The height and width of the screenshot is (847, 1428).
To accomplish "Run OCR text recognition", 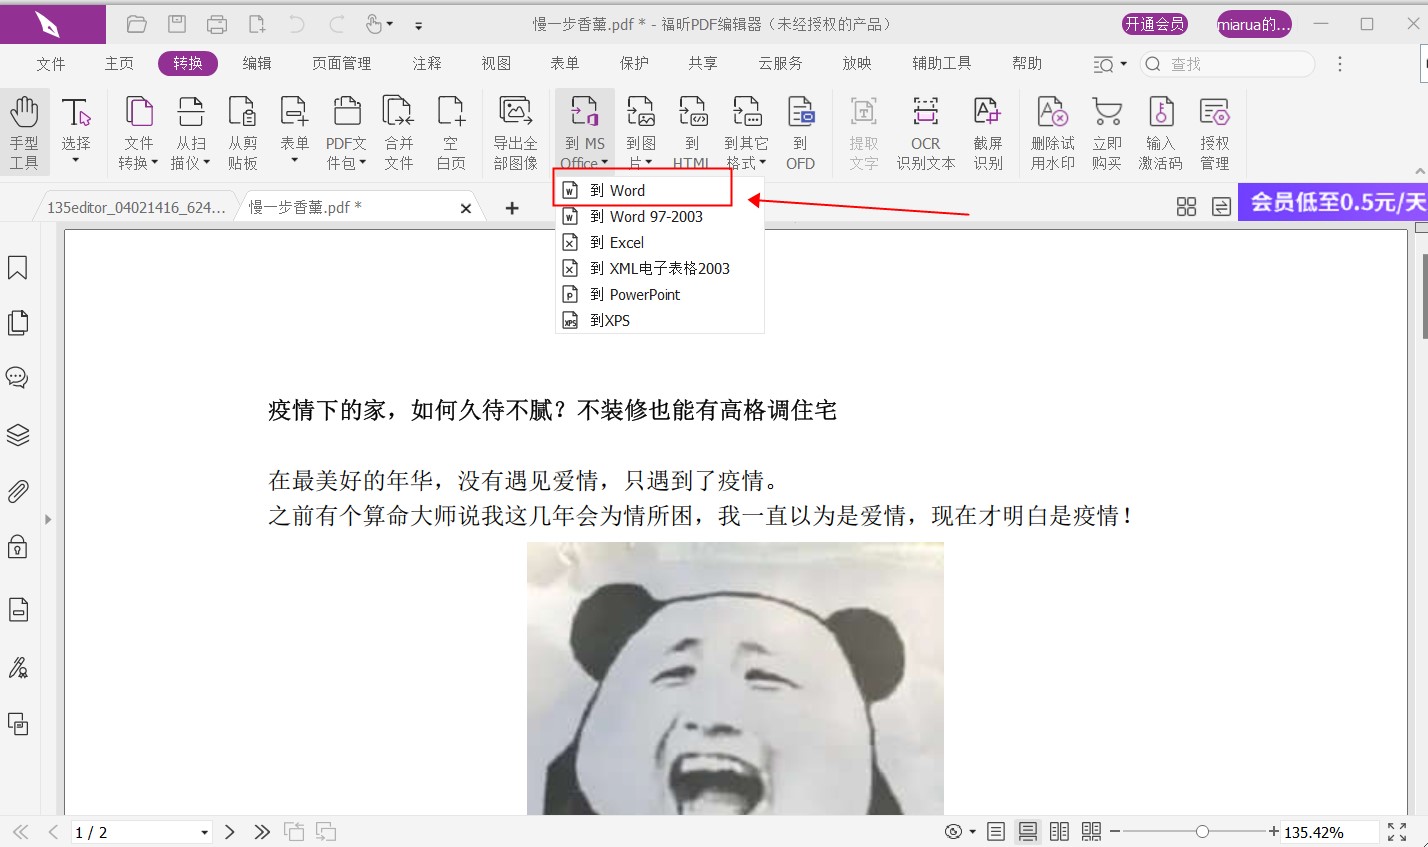I will [925, 130].
